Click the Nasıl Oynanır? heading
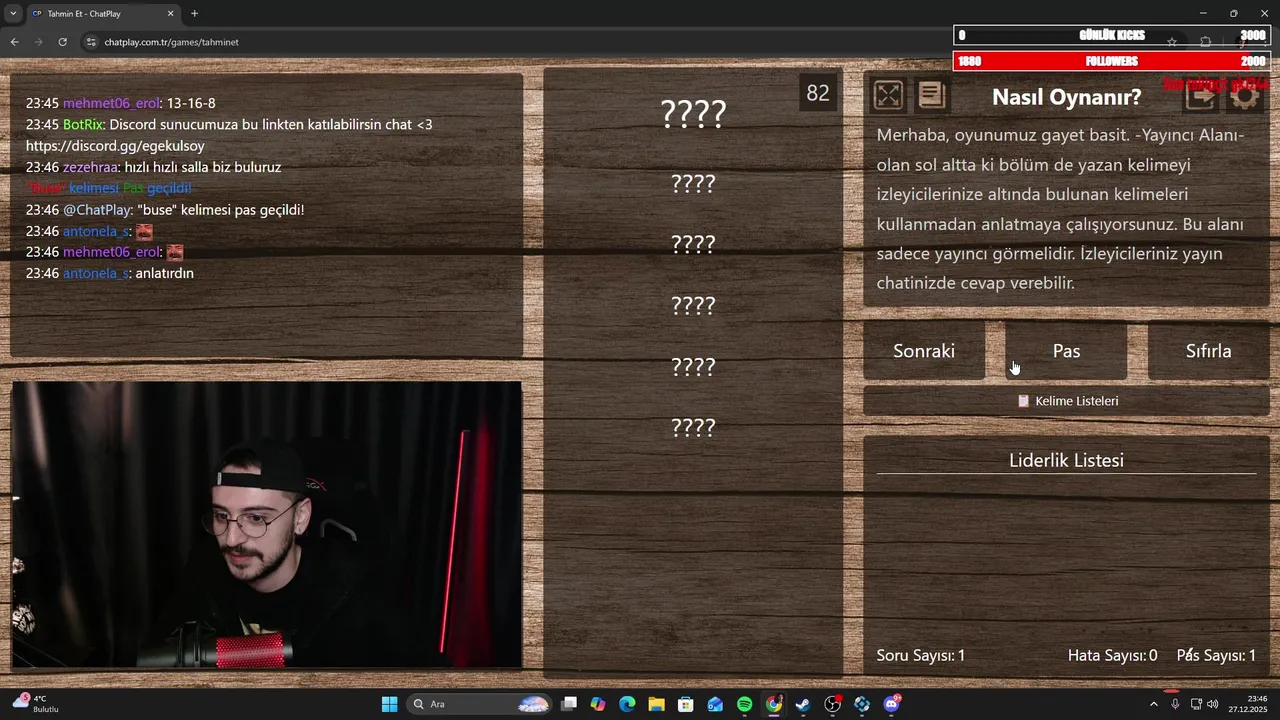Image resolution: width=1280 pixels, height=720 pixels. pos(1066,97)
